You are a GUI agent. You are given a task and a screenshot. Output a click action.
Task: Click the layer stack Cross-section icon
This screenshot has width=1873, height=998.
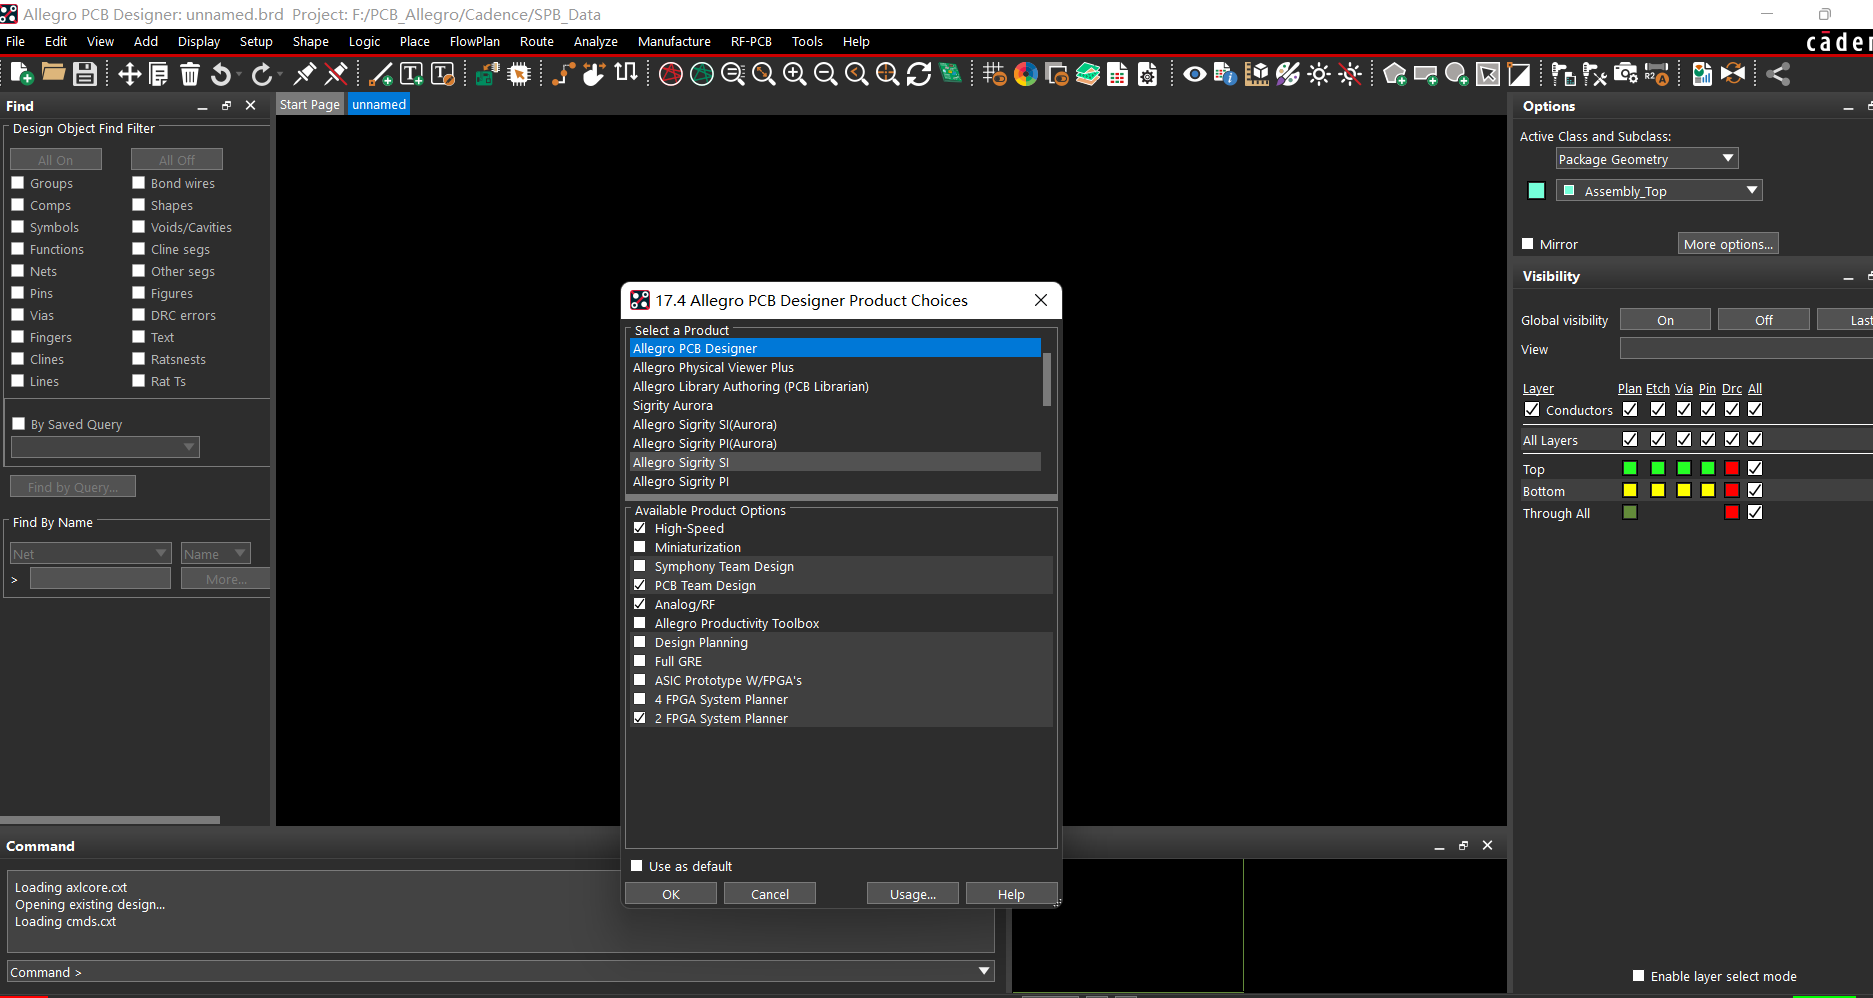tap(1088, 74)
